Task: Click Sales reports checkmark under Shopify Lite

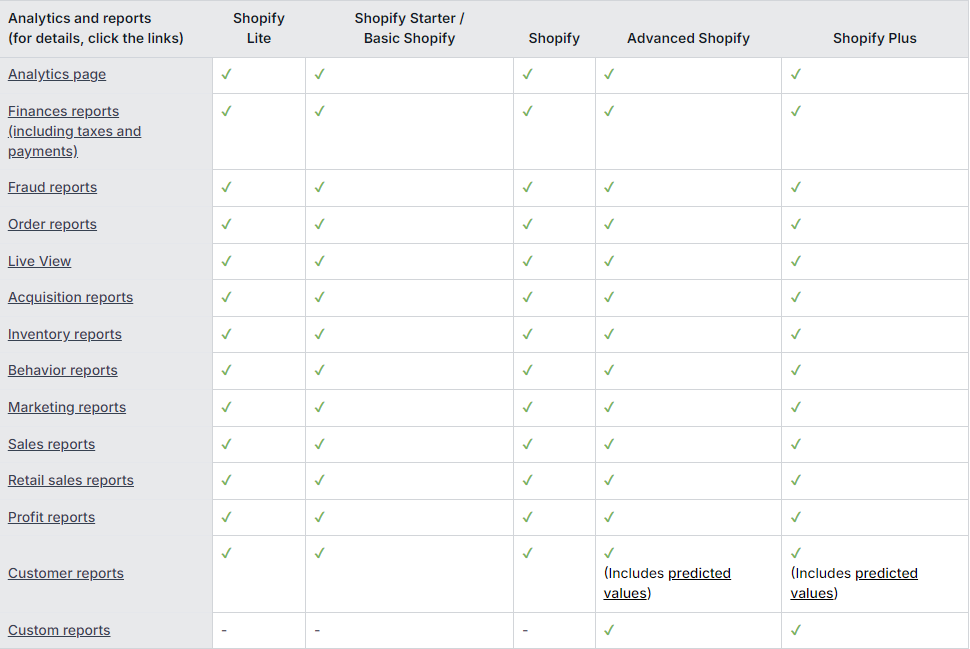Action: tap(226, 444)
